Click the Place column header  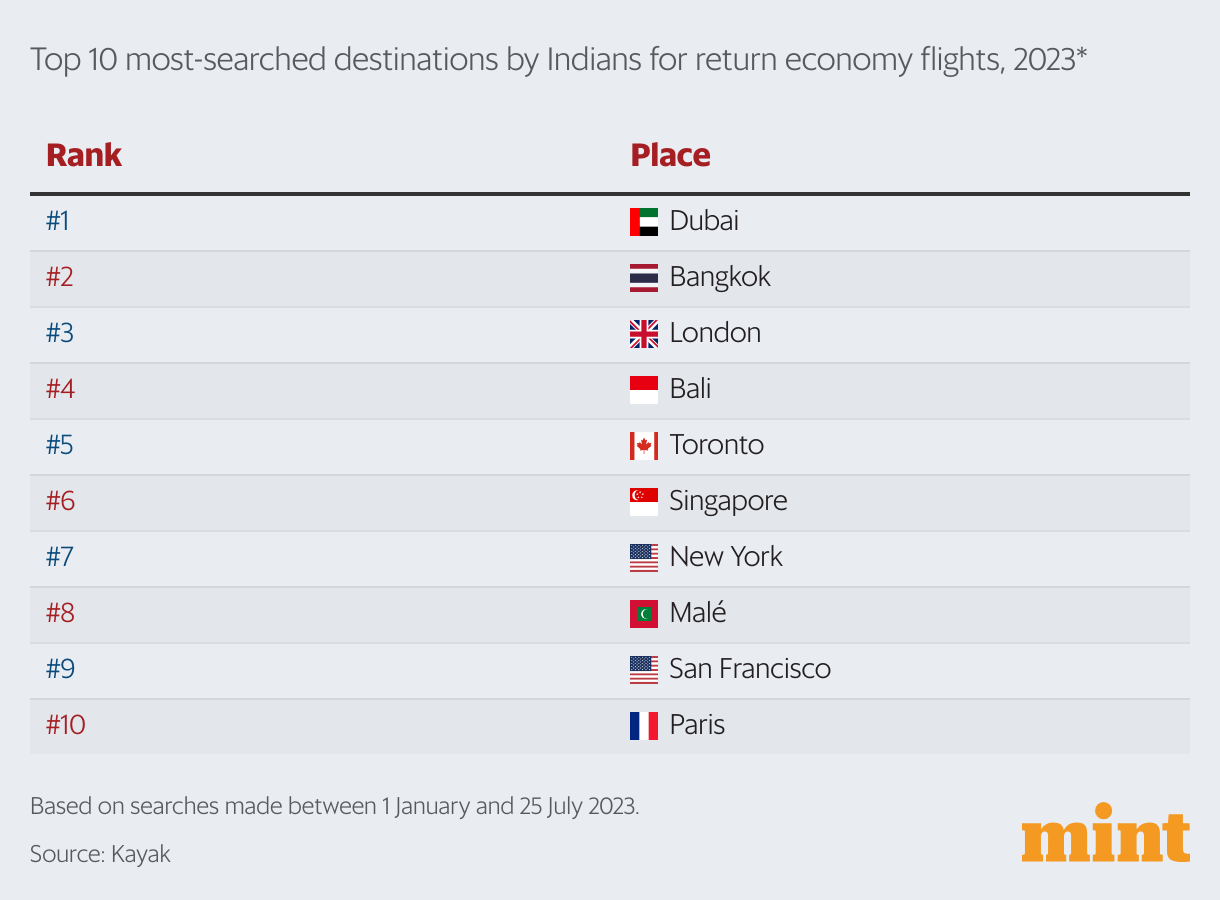tap(670, 155)
